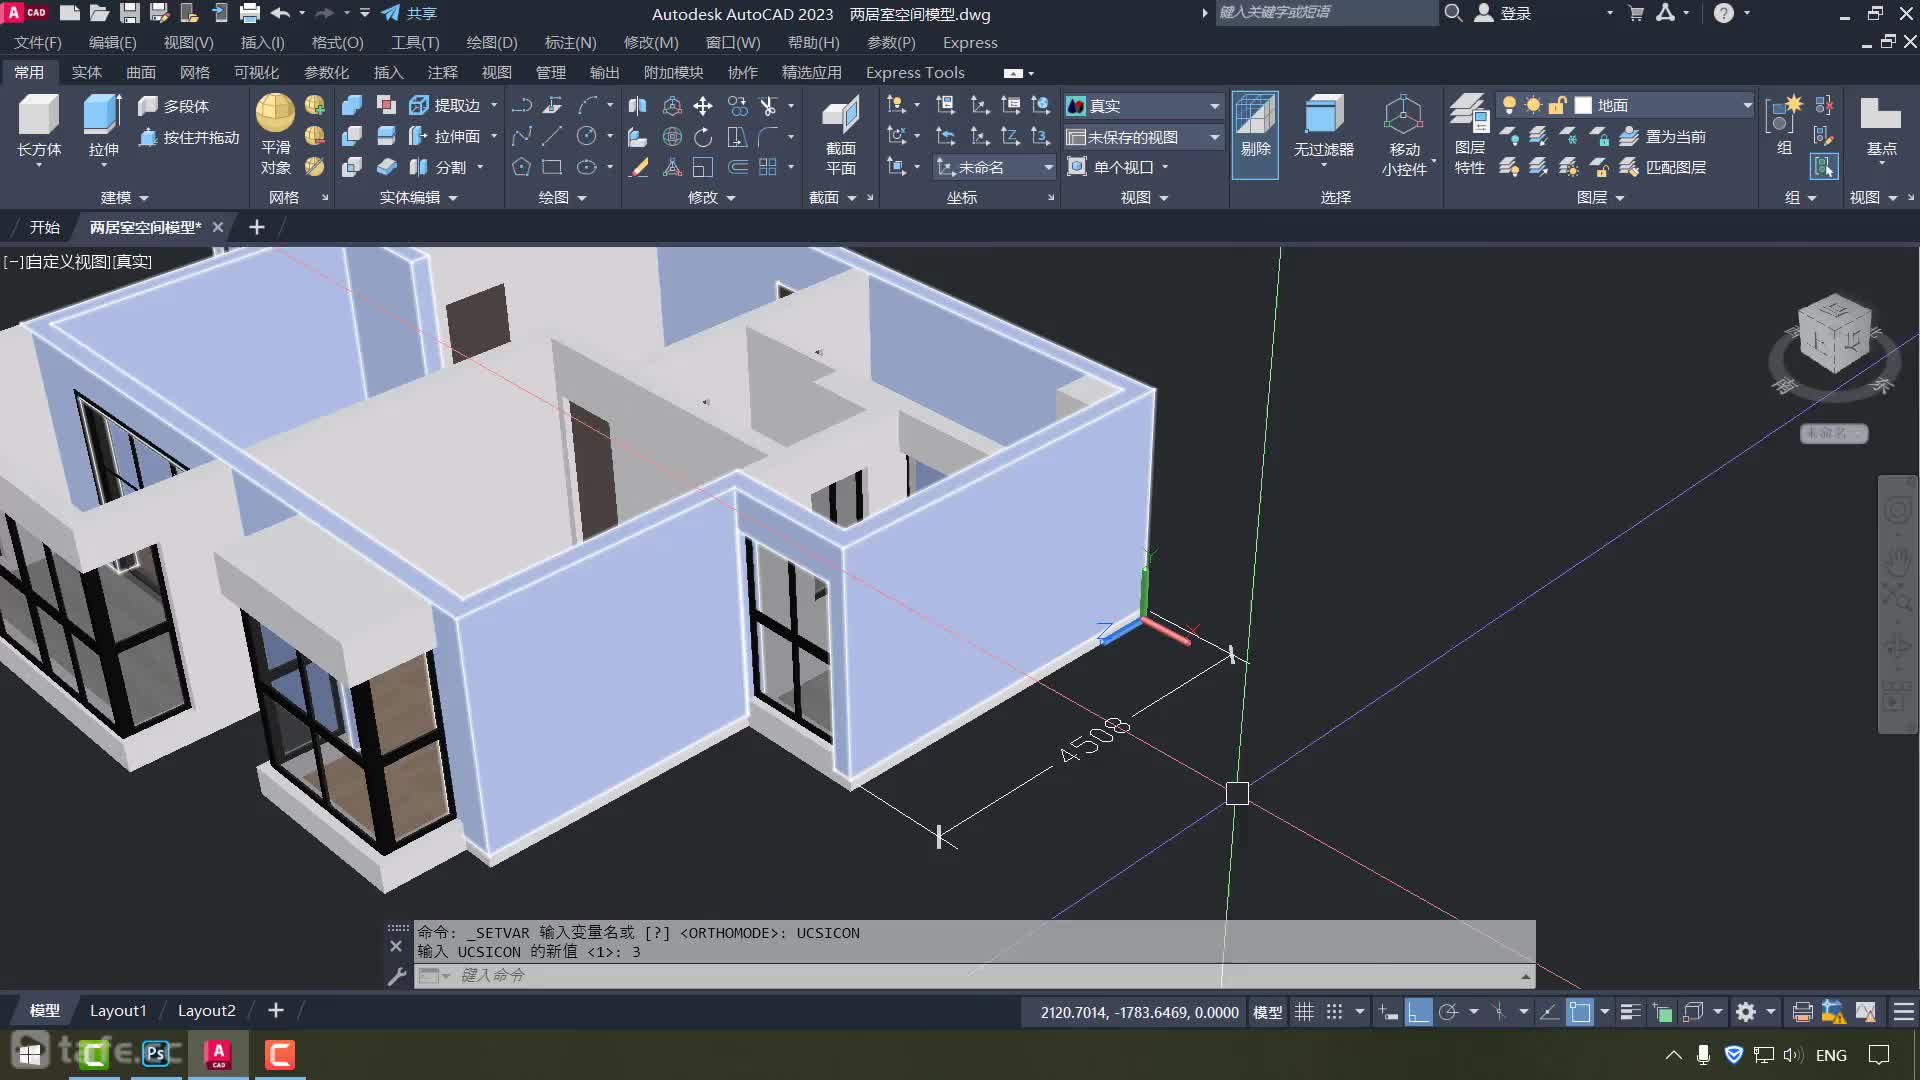1920x1080 pixels.
Task: Click the Circle drawing tool
Action: coord(587,137)
